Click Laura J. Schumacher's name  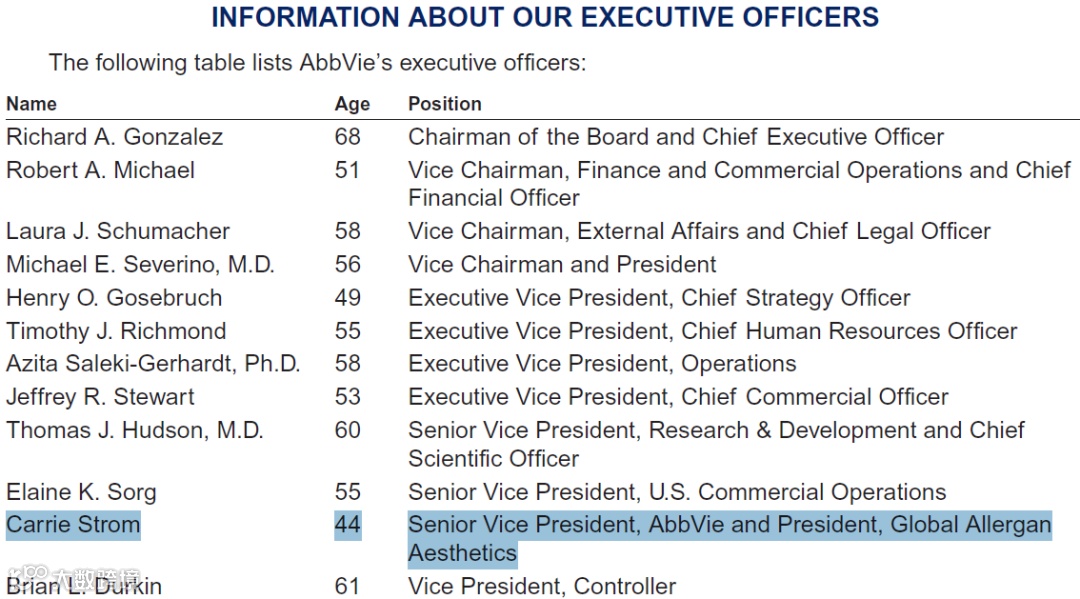[118, 231]
